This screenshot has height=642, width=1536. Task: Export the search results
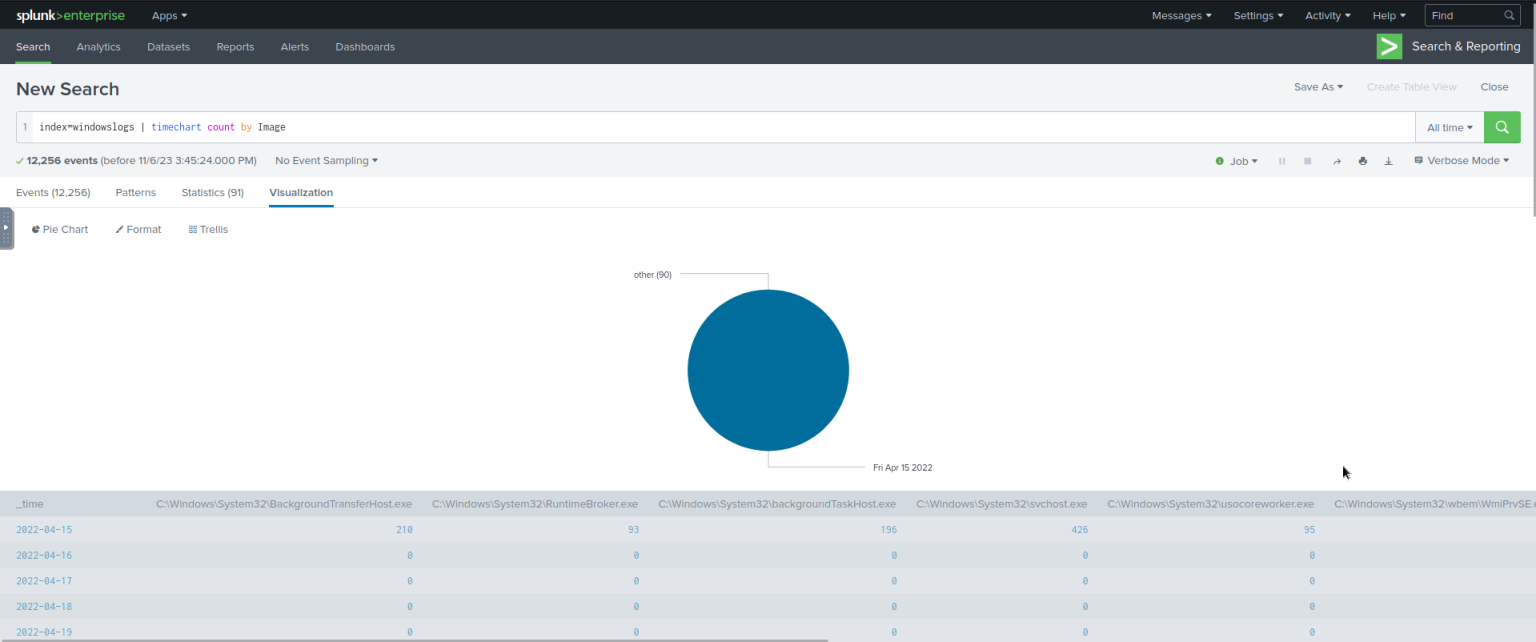[x=1388, y=160]
